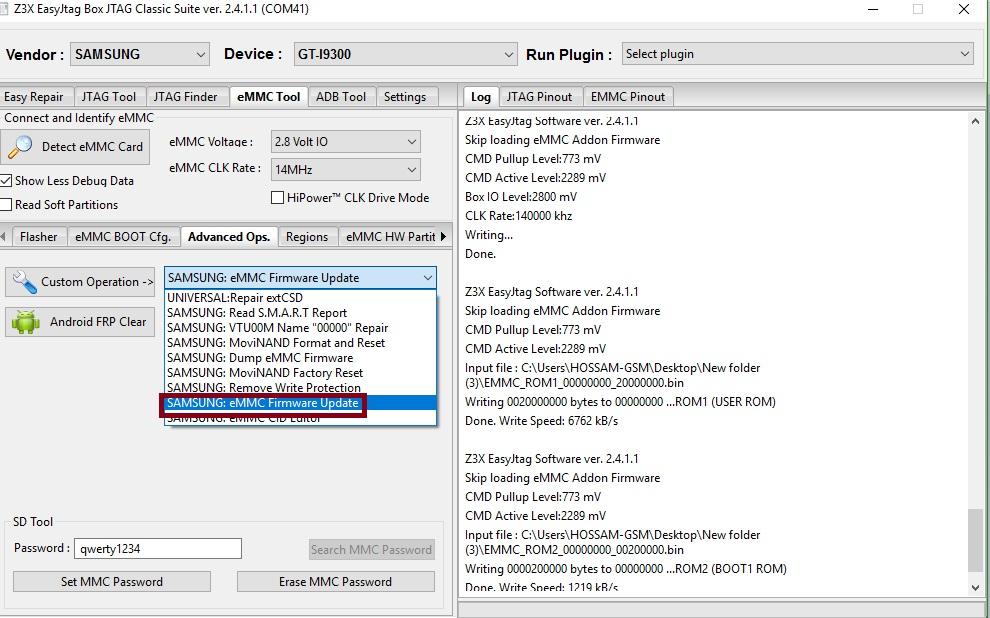Click the application icon in title bar
Image resolution: width=990 pixels, height=618 pixels.
3,9
